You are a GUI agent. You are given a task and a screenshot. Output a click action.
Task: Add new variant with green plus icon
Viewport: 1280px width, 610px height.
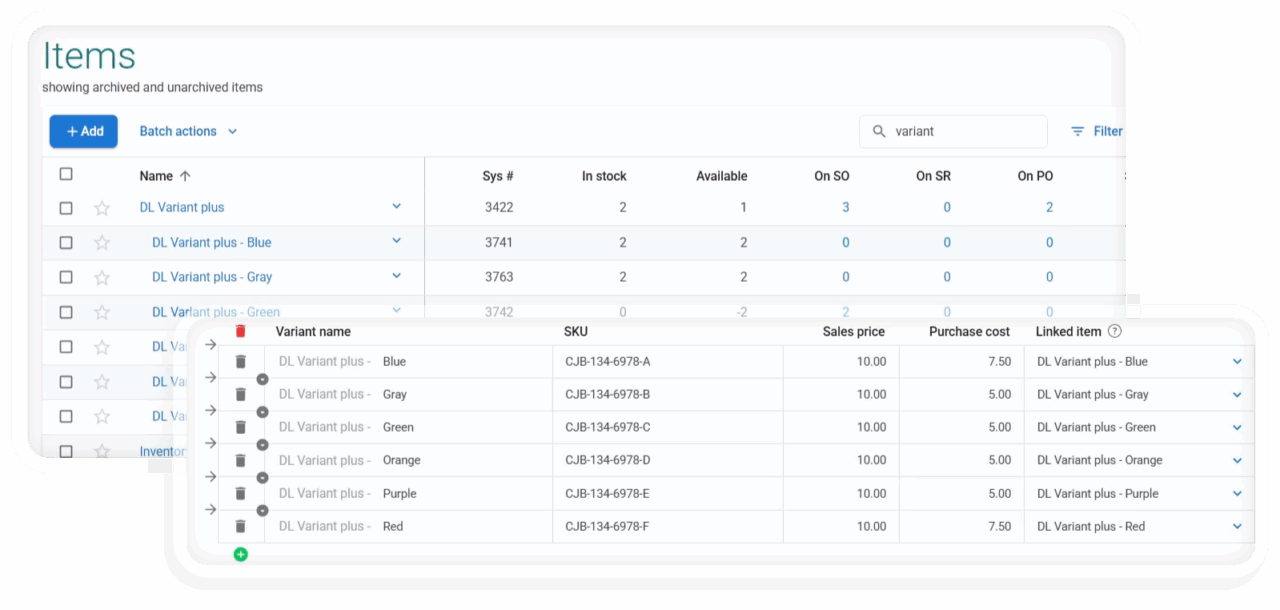click(x=240, y=554)
